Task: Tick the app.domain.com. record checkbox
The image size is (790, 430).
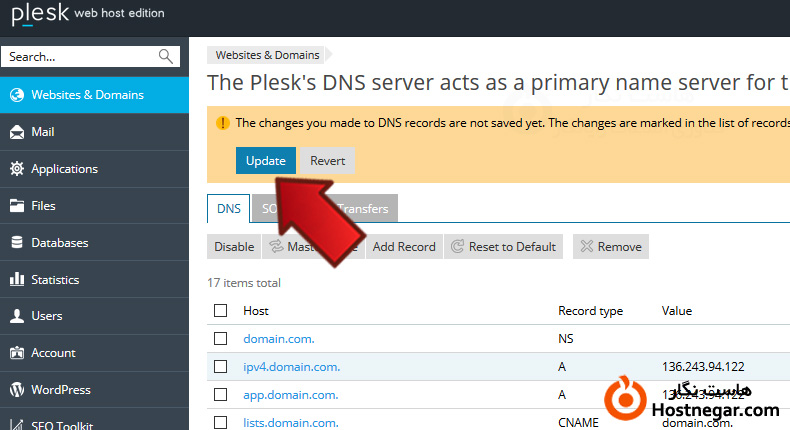Action: (221, 395)
